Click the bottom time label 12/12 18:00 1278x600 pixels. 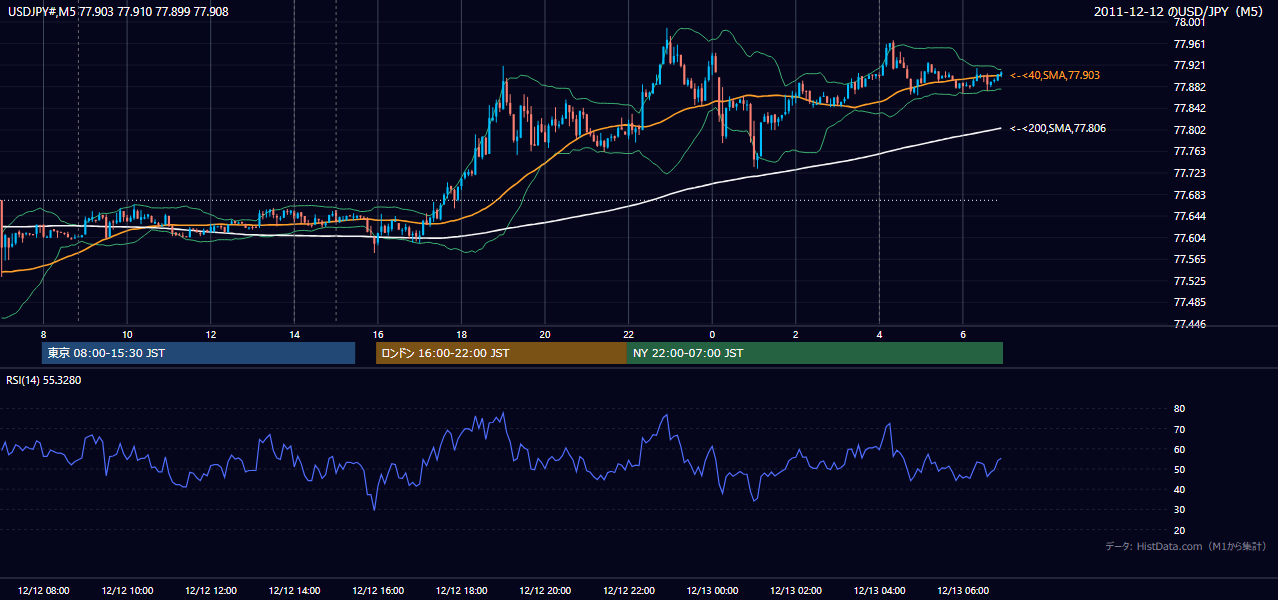tap(461, 591)
